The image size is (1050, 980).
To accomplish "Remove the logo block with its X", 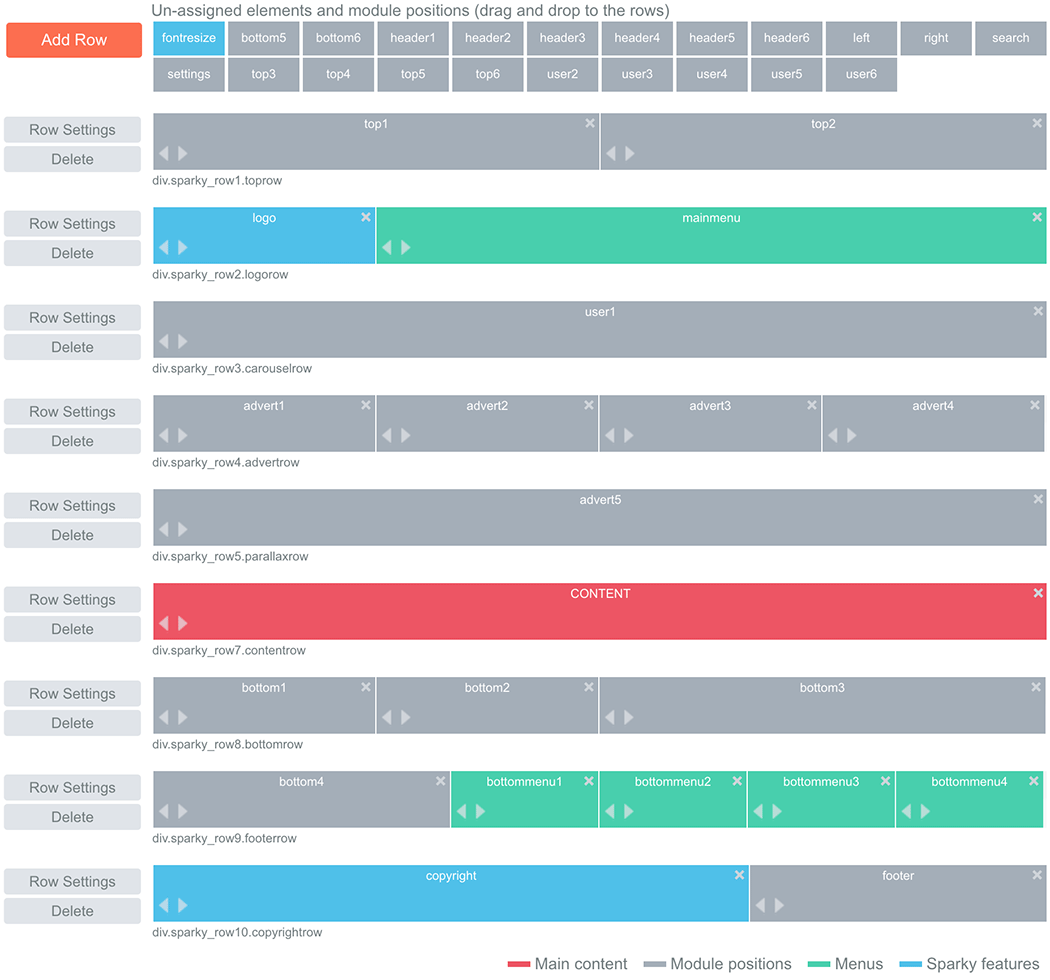I will point(366,217).
